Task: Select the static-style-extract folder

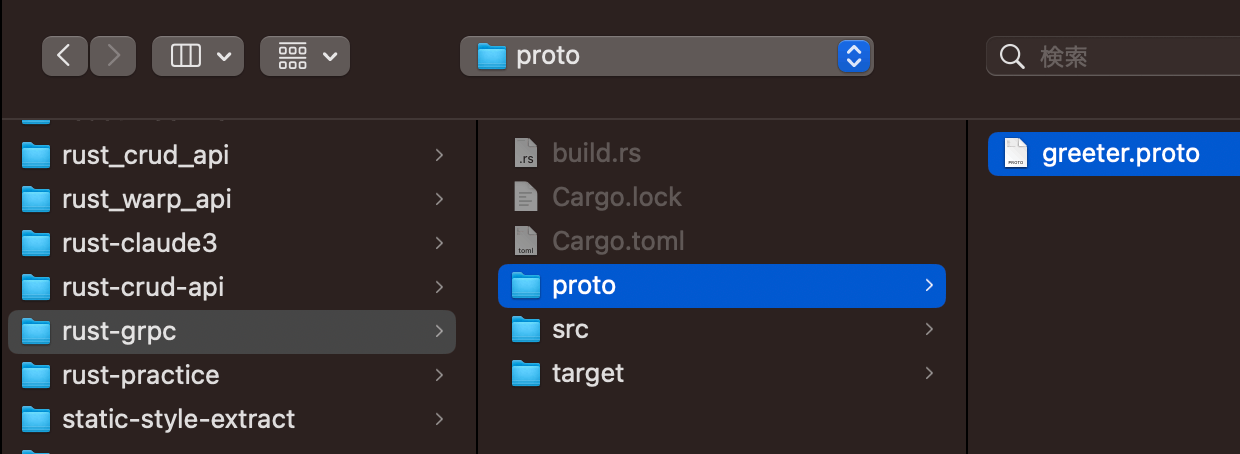Action: click(x=178, y=418)
